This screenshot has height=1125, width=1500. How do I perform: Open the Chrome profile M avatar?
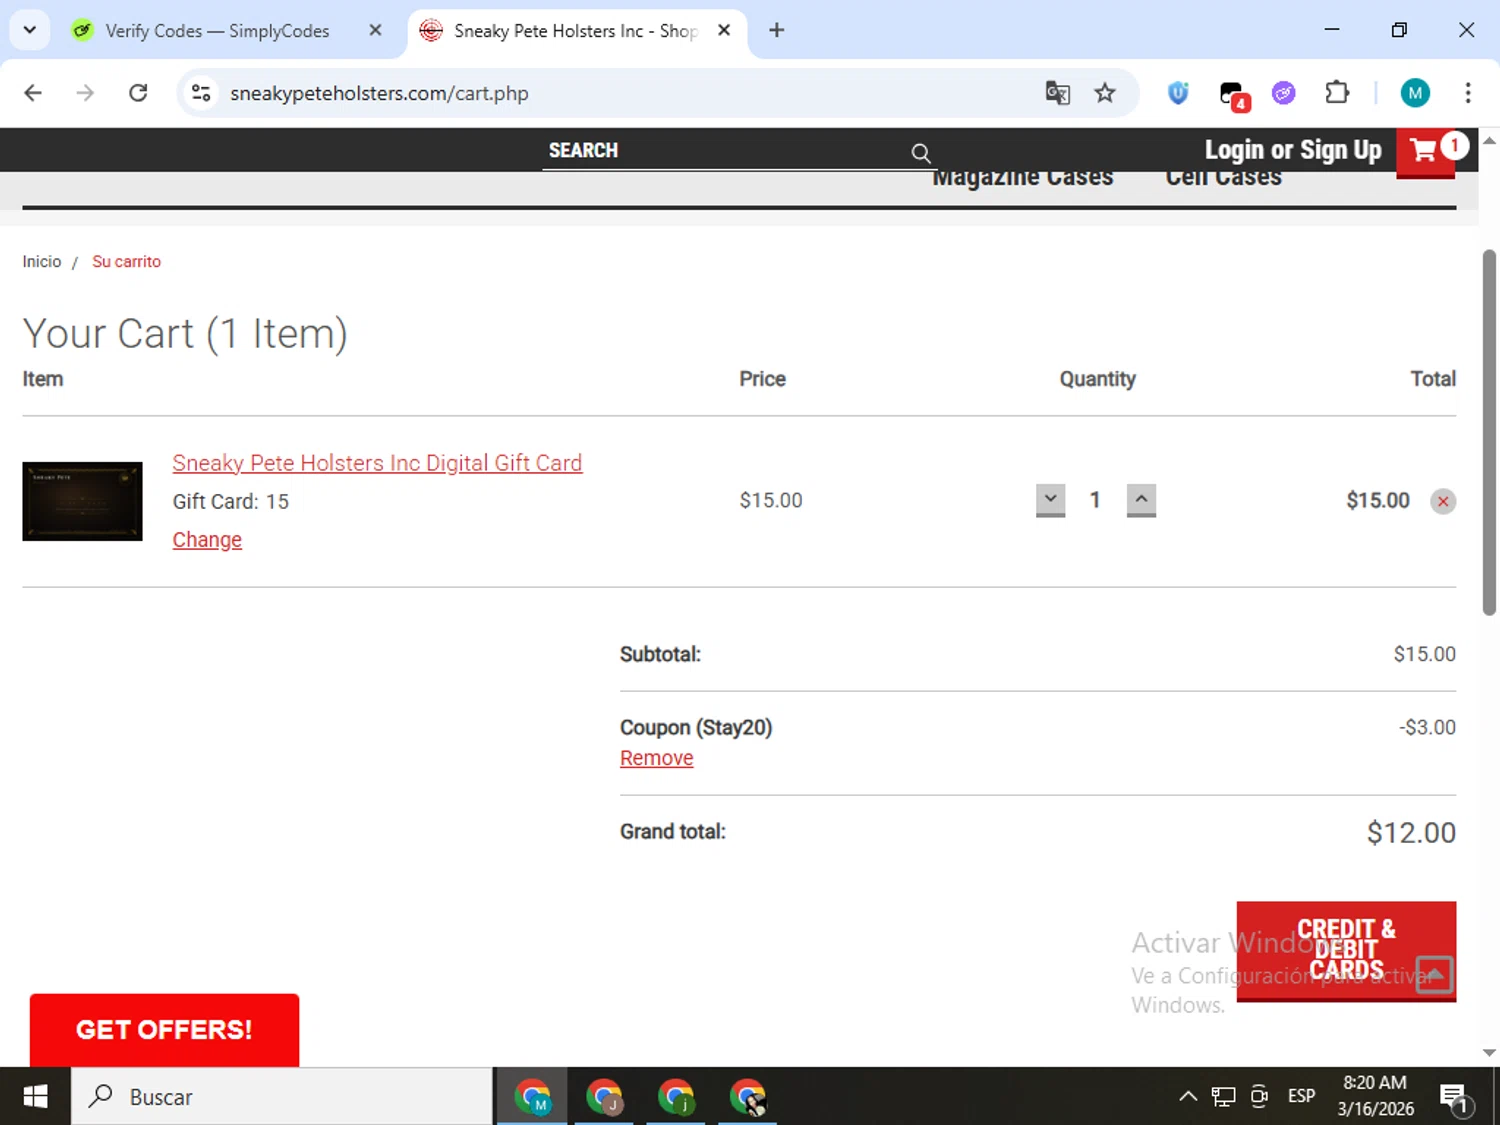tap(1415, 93)
